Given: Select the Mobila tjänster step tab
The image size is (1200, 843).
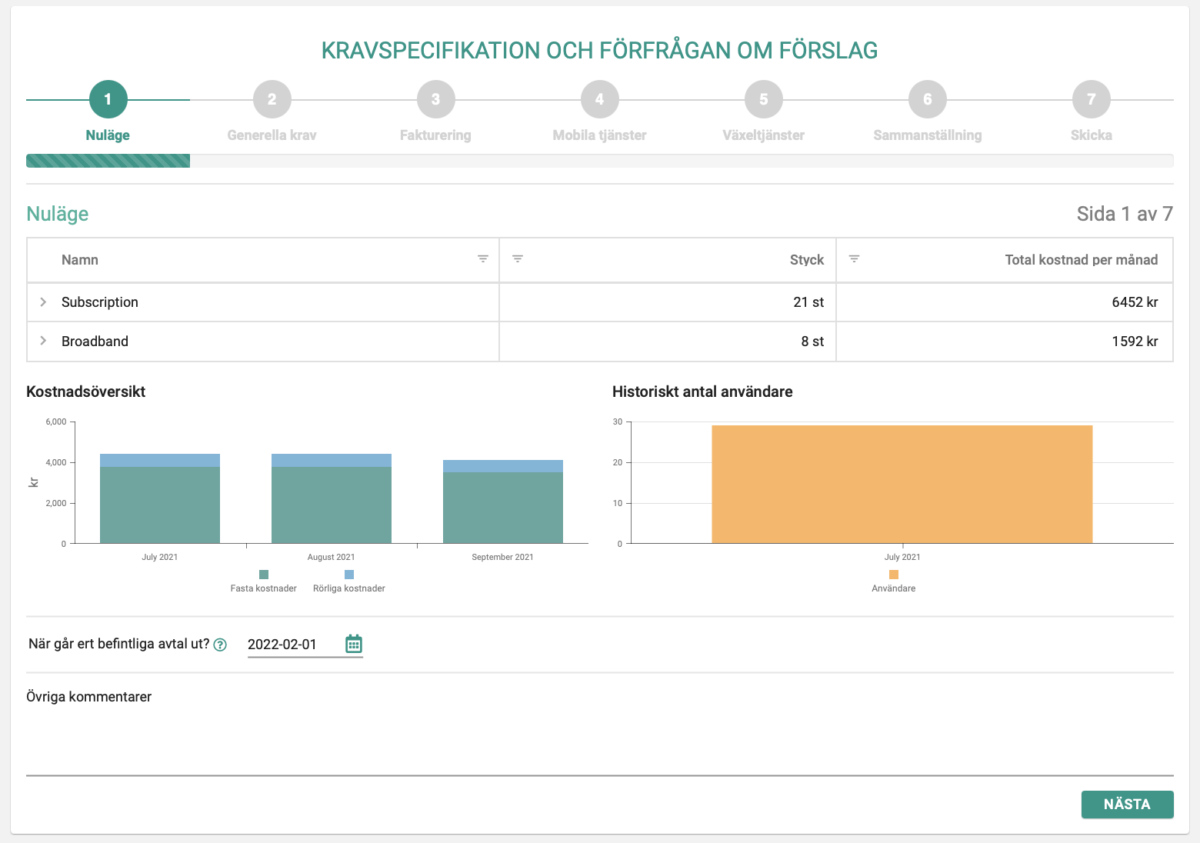Looking at the screenshot, I should pos(599,135).
